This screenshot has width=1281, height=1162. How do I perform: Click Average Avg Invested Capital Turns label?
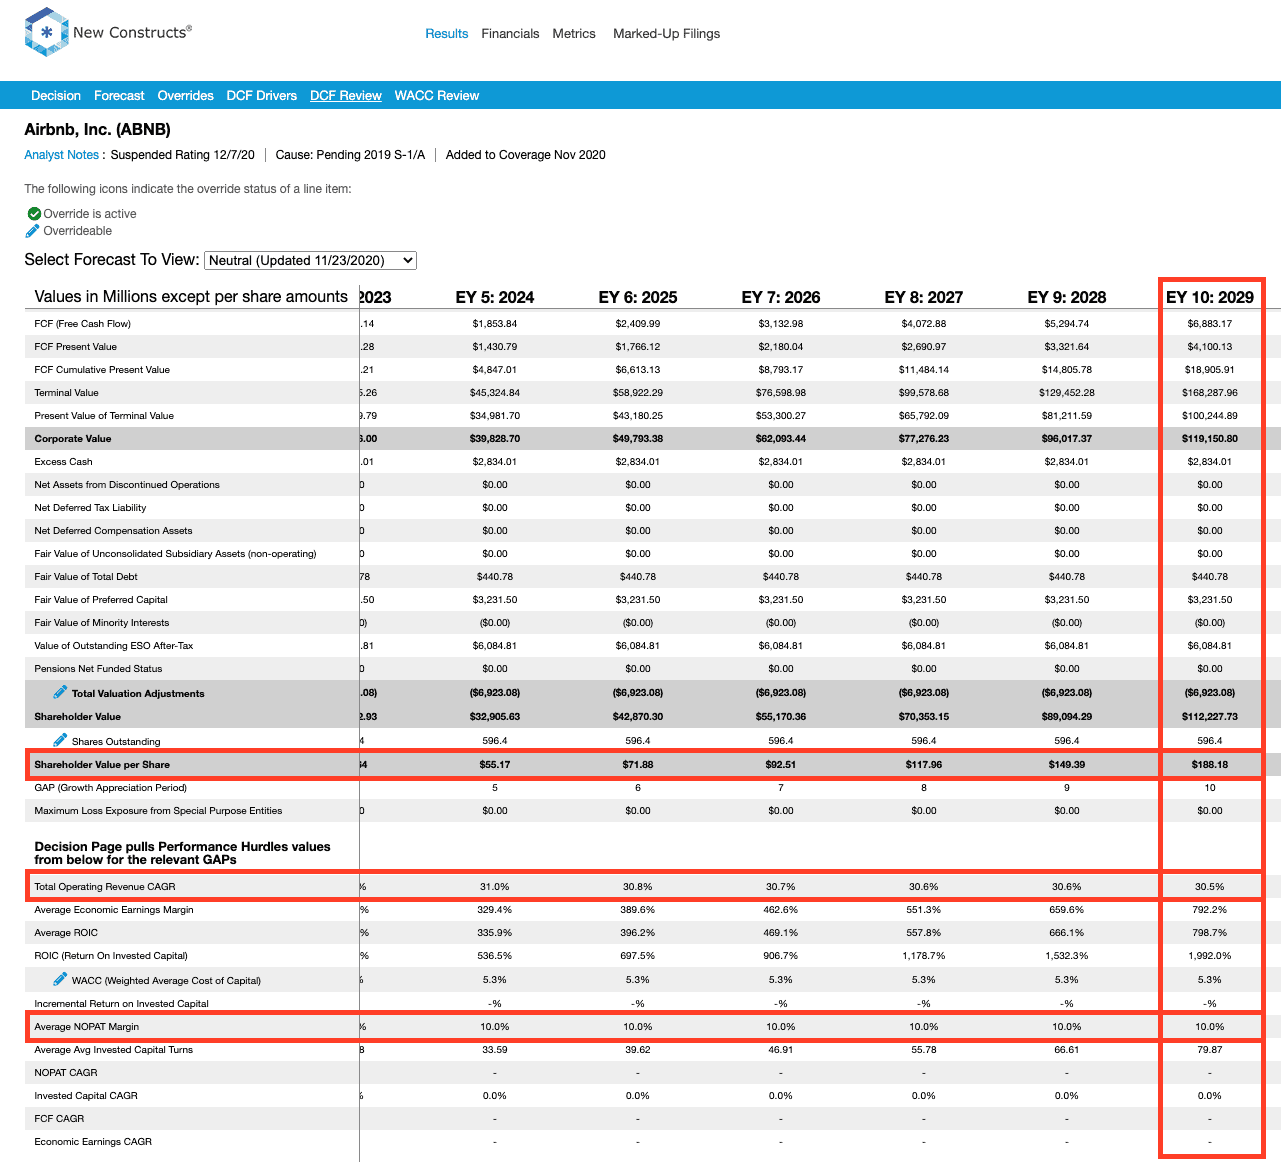114,1050
